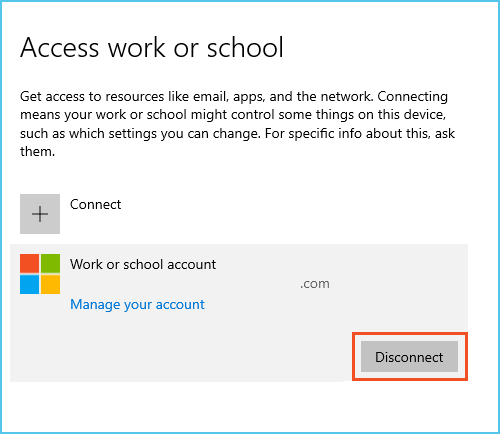Click the Disconnect button

(x=409, y=357)
